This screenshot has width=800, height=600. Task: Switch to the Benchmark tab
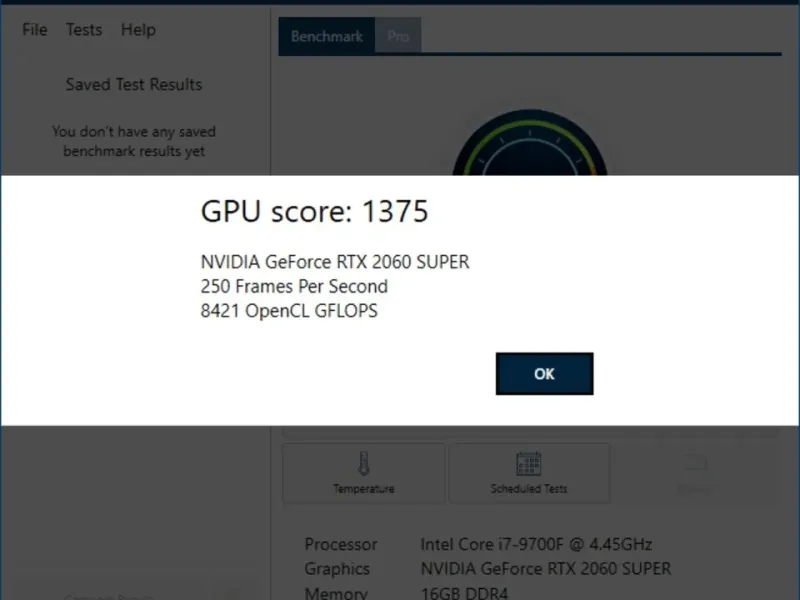click(327, 36)
